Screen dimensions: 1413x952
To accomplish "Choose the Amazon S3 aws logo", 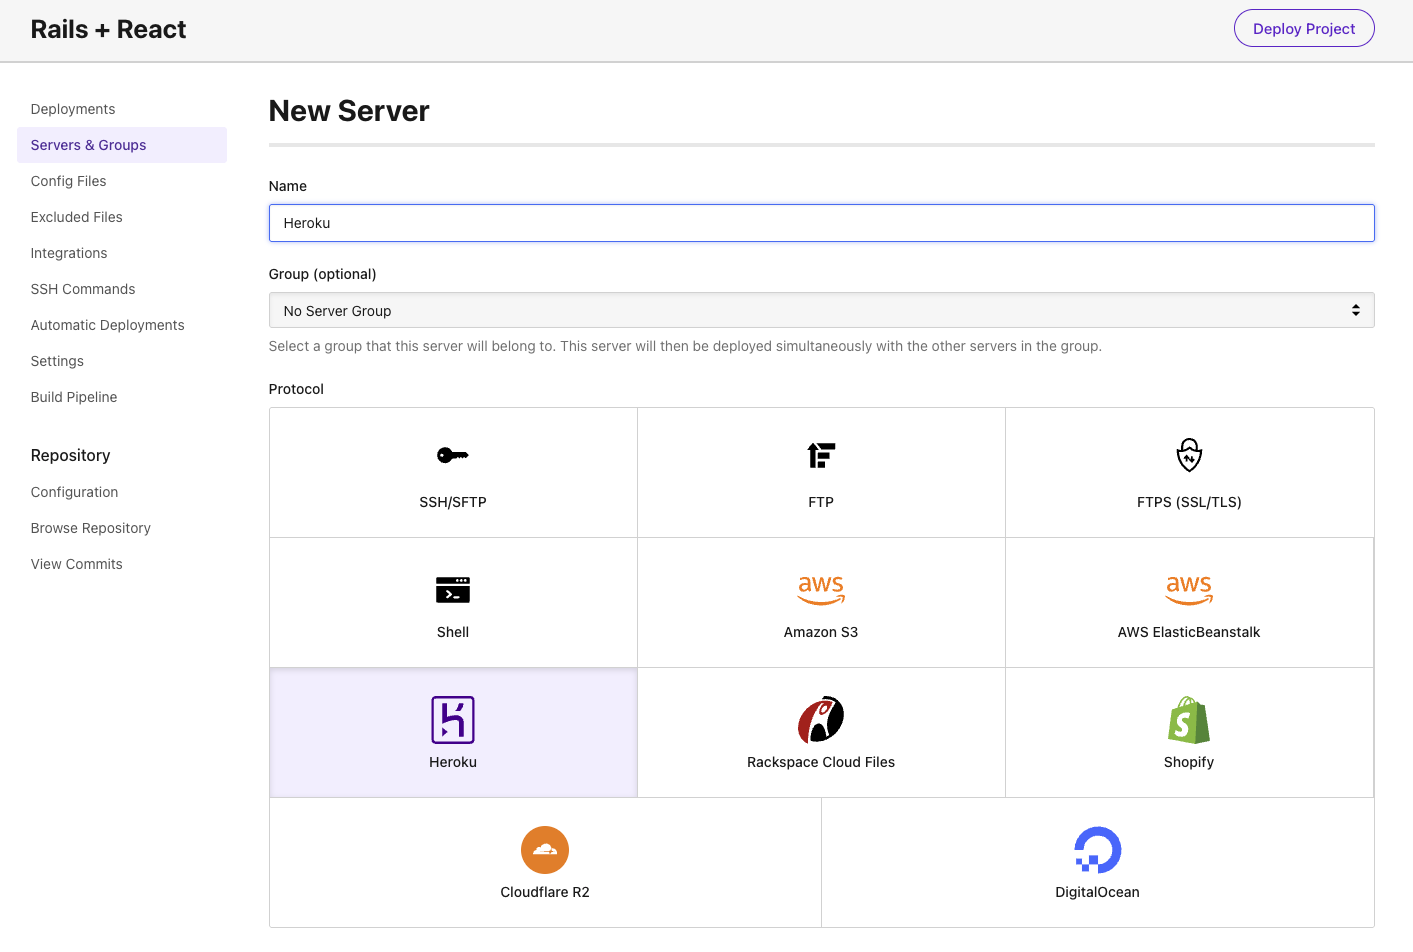I will click(821, 590).
